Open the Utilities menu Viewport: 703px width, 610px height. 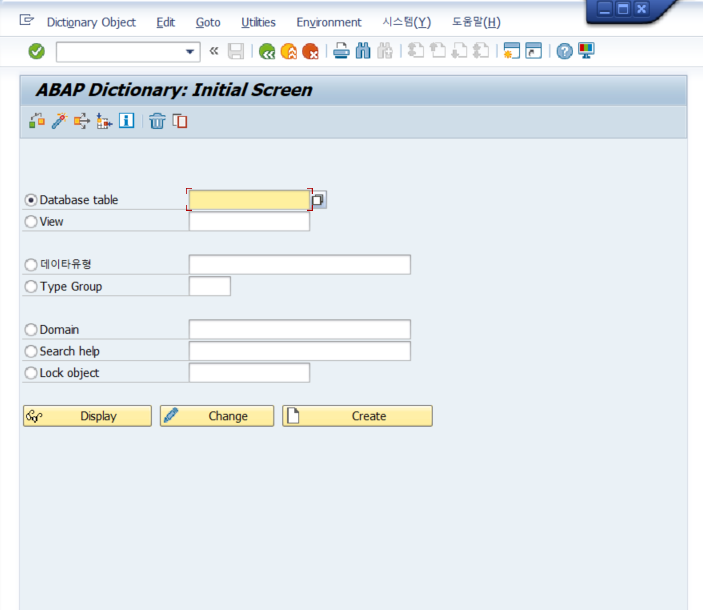[258, 22]
